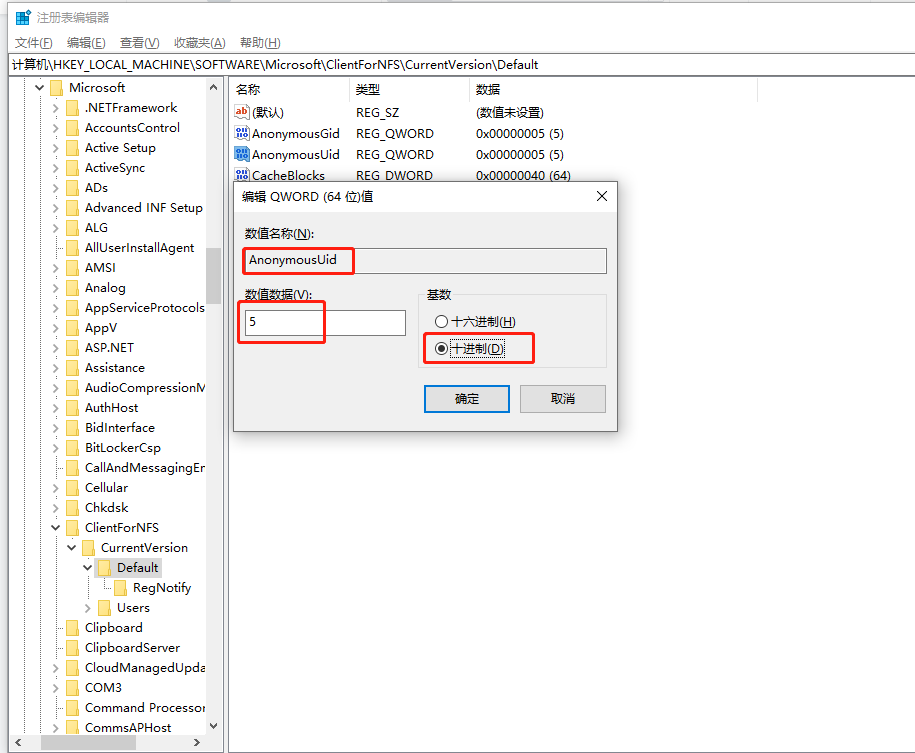The height and width of the screenshot is (753, 915).
Task: Expand the Users subkey
Action: pyautogui.click(x=88, y=608)
